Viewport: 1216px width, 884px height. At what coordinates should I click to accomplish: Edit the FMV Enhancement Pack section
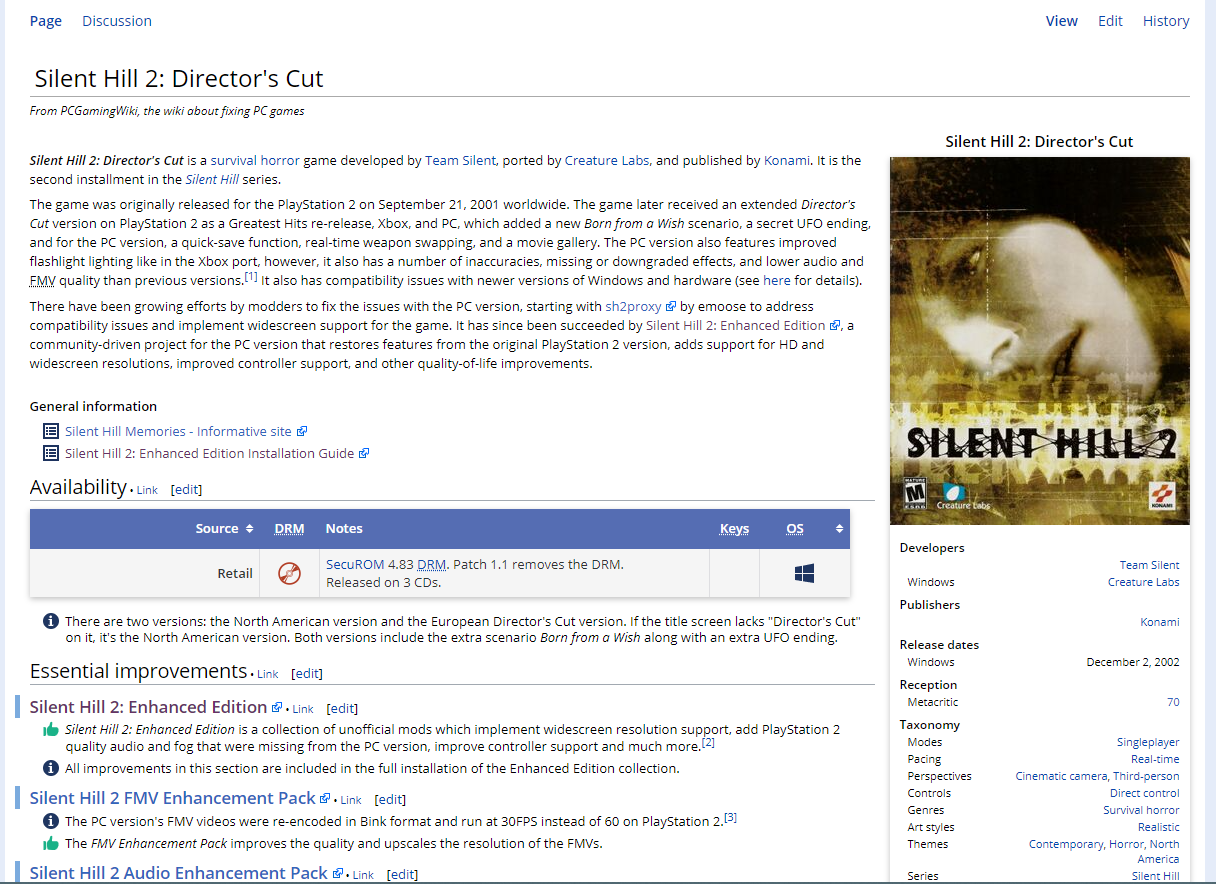390,799
